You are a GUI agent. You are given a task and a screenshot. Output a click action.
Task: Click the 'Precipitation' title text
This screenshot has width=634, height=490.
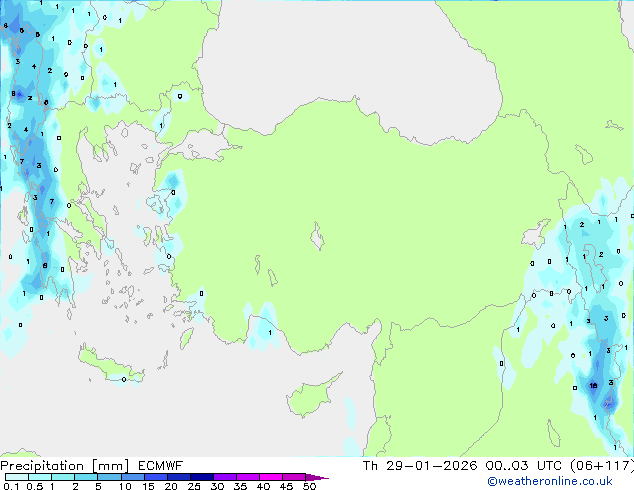pyautogui.click(x=42, y=466)
